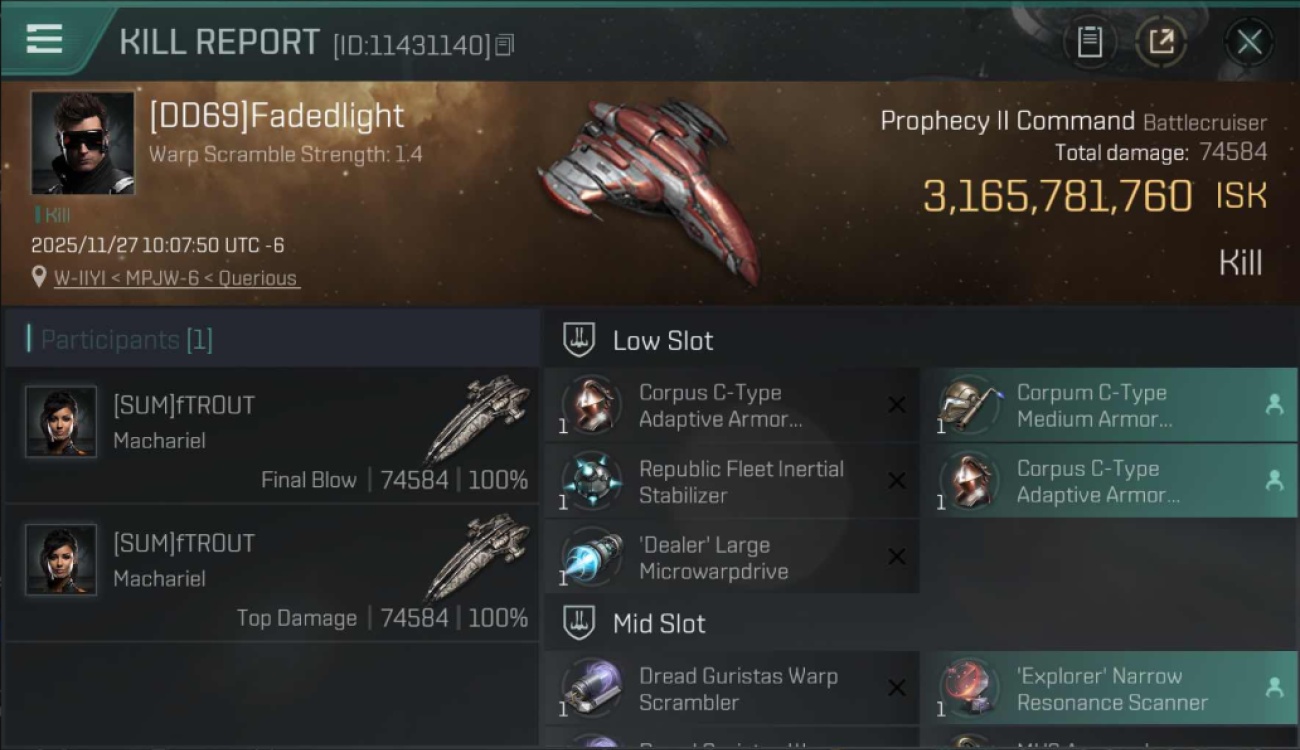Close the Kill Report window

(1249, 42)
